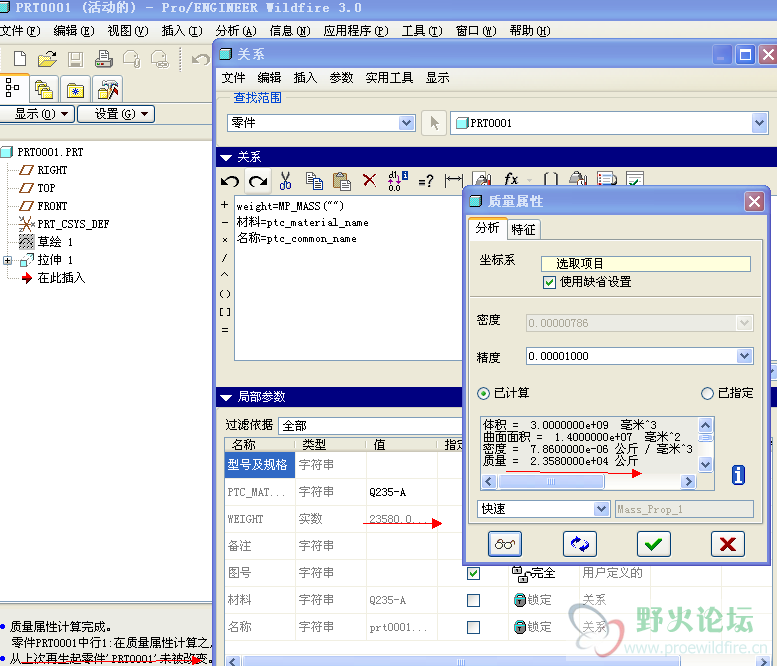The image size is (777, 666).
Task: Click the 选取项目 coordinate system field
Action: tap(646, 264)
